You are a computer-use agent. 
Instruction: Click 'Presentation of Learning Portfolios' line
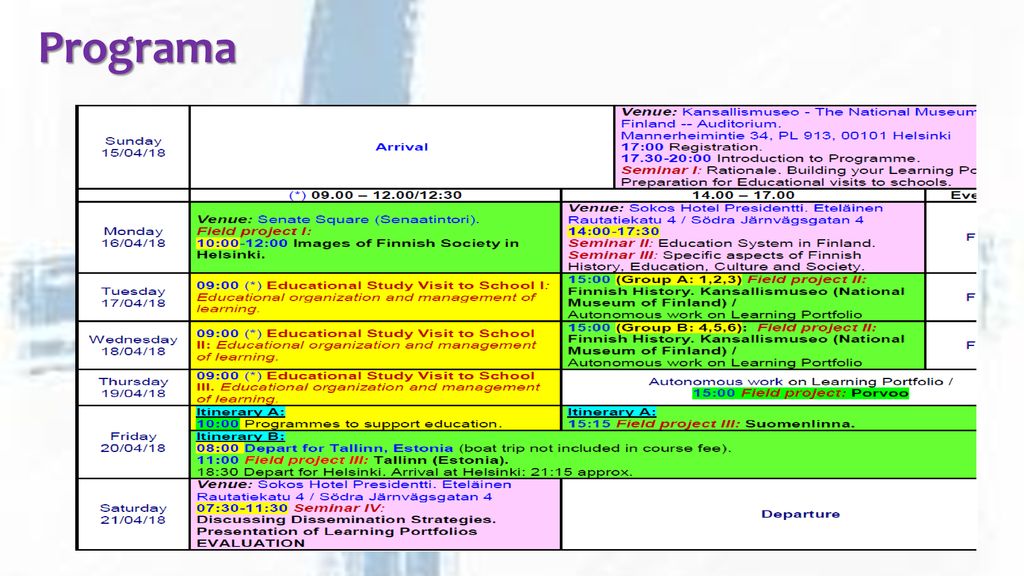[x=337, y=532]
